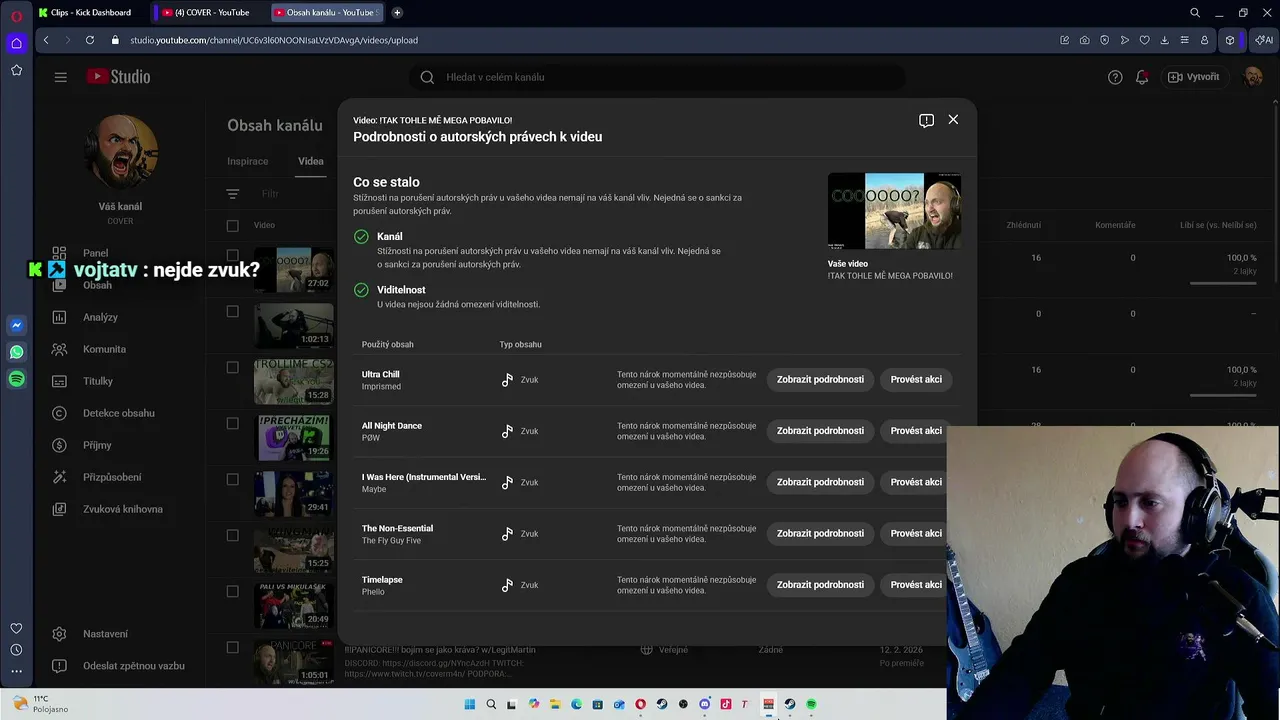
Task: Click the address bar URL
Action: pyautogui.click(x=274, y=40)
